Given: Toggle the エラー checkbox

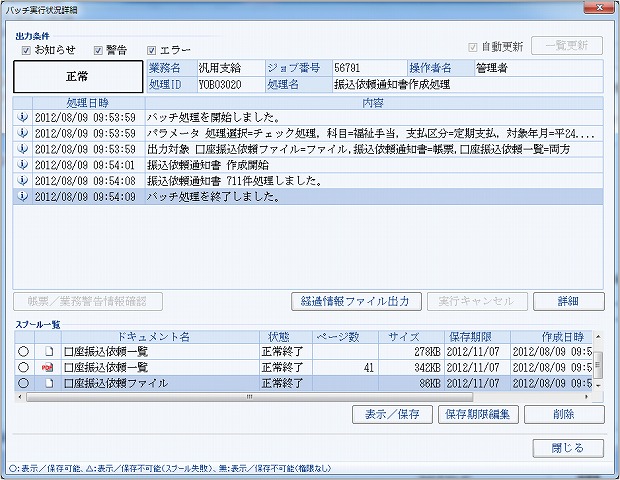Looking at the screenshot, I should [x=152, y=50].
